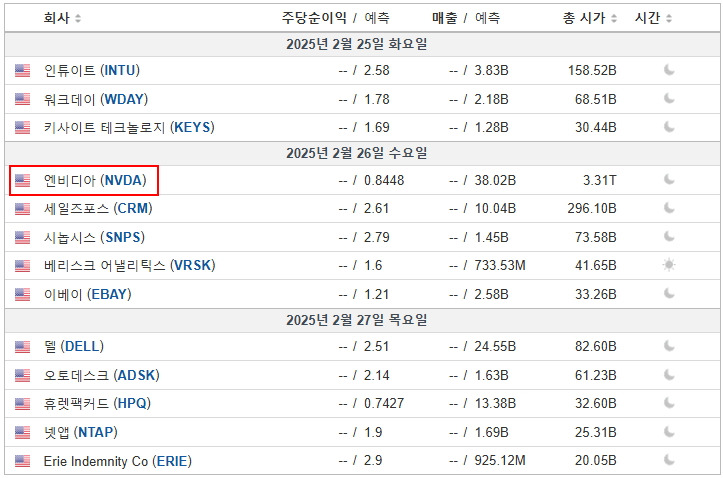Click NVDA revenue forecast 38.02B
Viewport: 723px width, 478px height.
click(495, 180)
